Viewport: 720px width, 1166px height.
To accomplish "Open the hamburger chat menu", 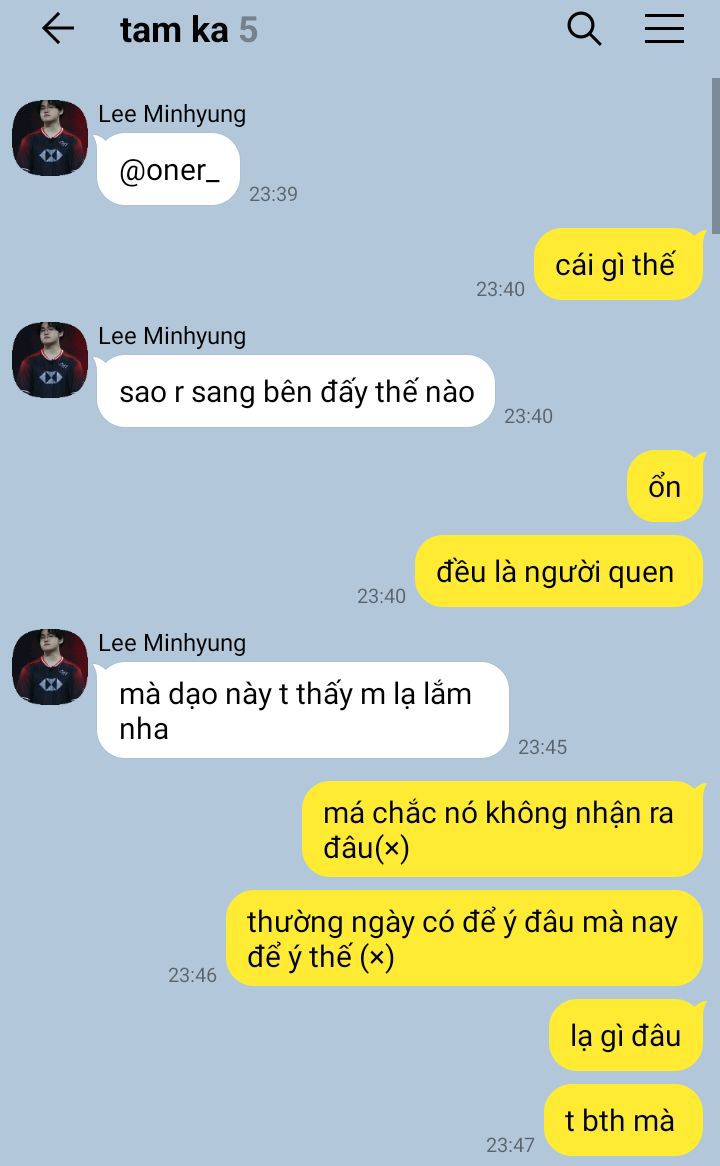I will (x=664, y=29).
